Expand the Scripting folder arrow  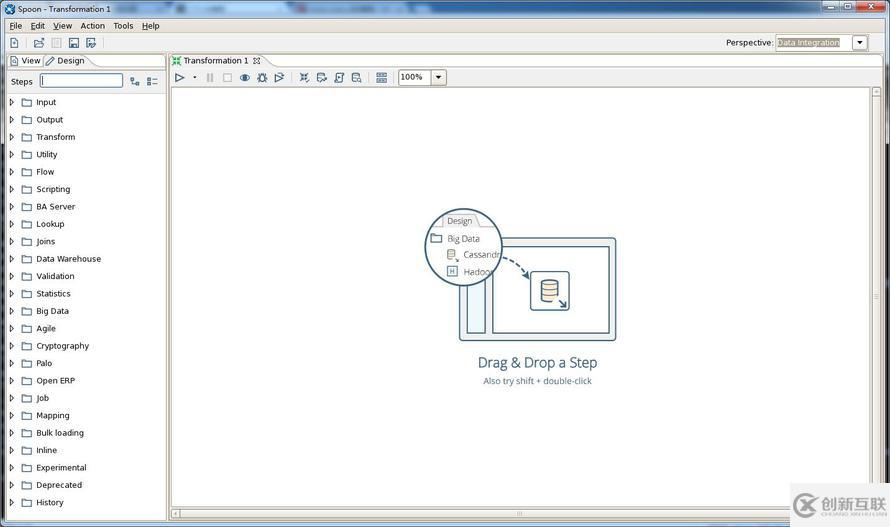tap(11, 189)
